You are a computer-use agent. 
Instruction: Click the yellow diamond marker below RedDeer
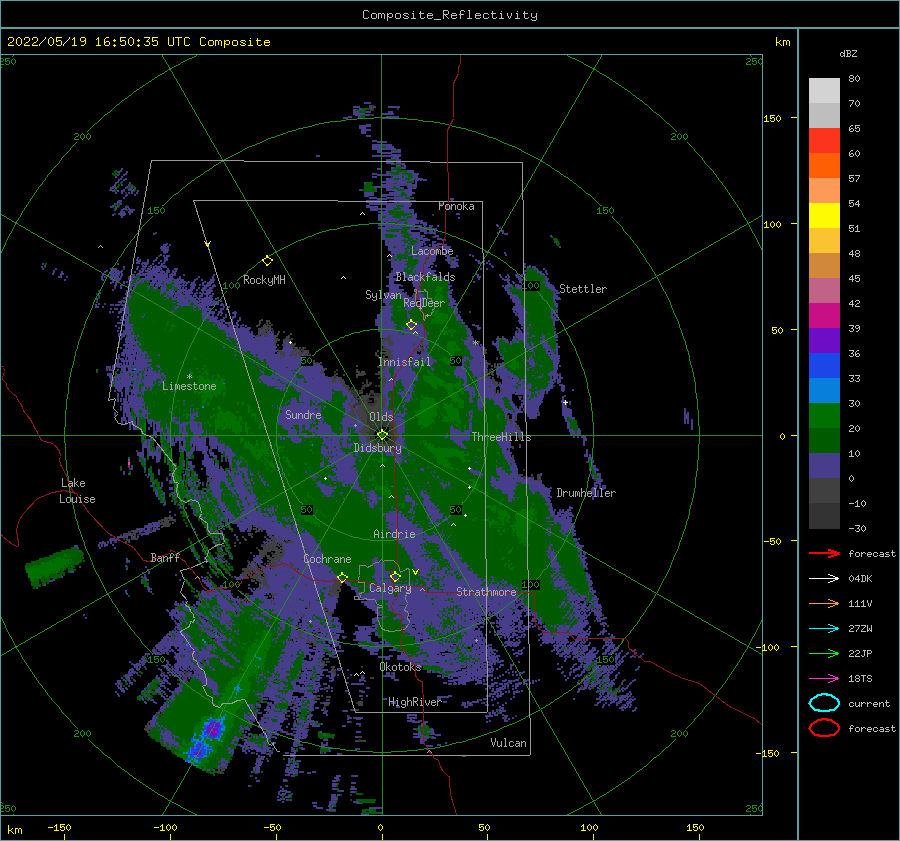point(411,325)
